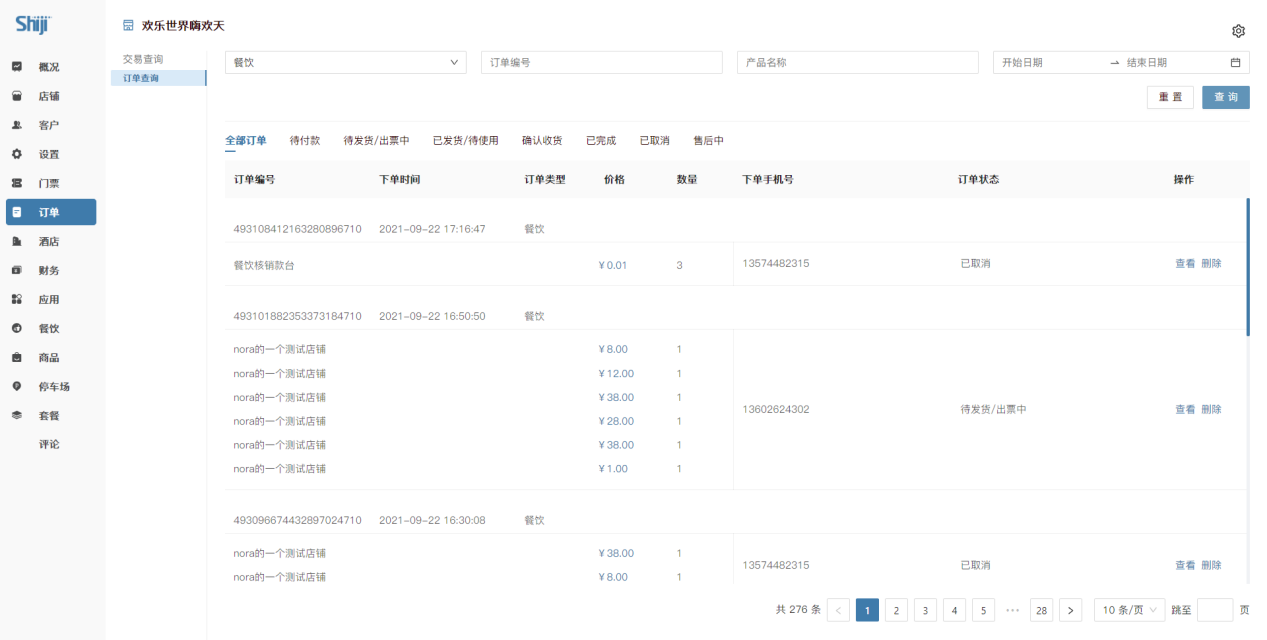Select the 套餐 package icon

pyautogui.click(x=17, y=415)
